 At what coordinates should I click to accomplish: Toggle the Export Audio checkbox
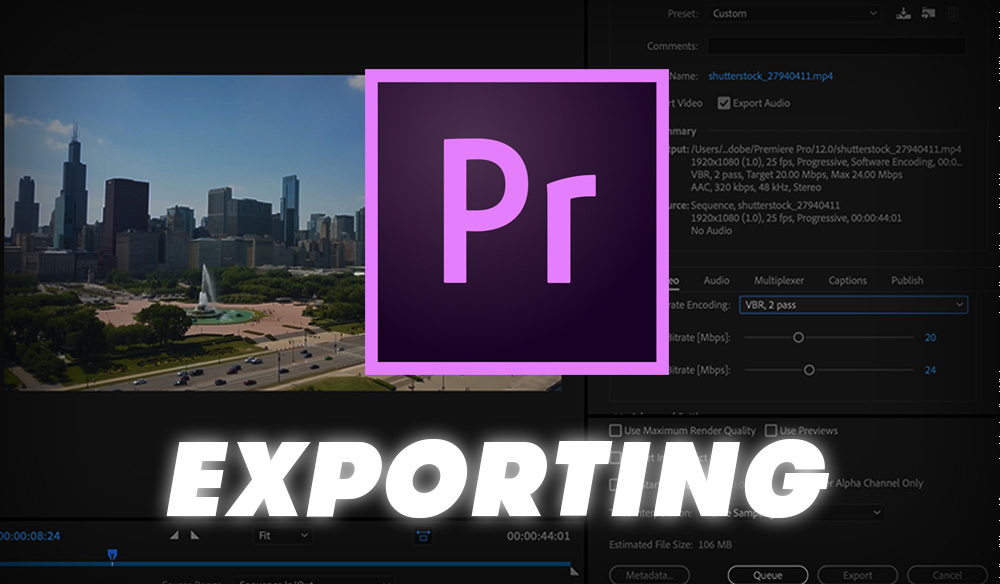(x=723, y=103)
